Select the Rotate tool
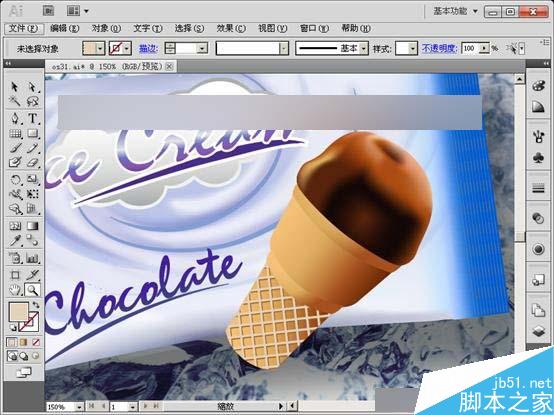Viewport: 554px width, 415px height. point(15,179)
